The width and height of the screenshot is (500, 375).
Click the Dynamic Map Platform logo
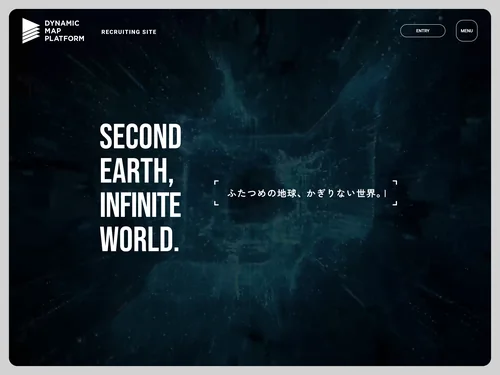tap(53, 31)
